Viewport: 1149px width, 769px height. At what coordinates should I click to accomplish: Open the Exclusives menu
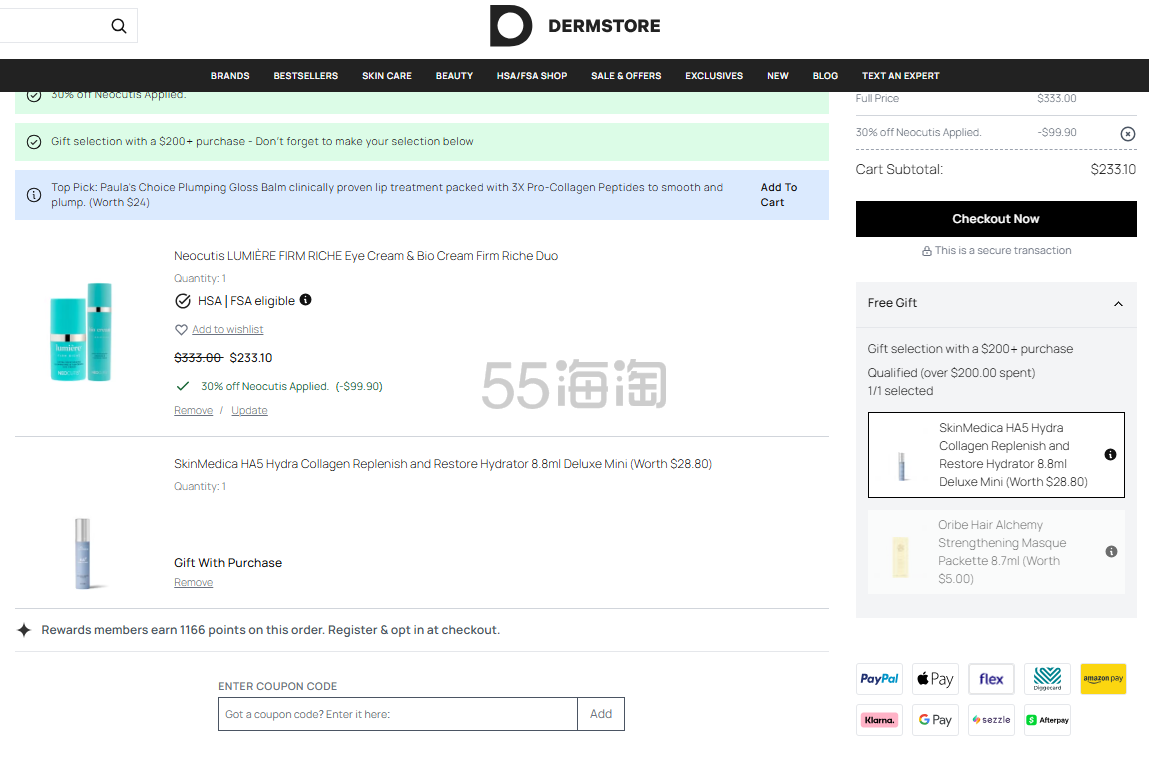(x=714, y=76)
